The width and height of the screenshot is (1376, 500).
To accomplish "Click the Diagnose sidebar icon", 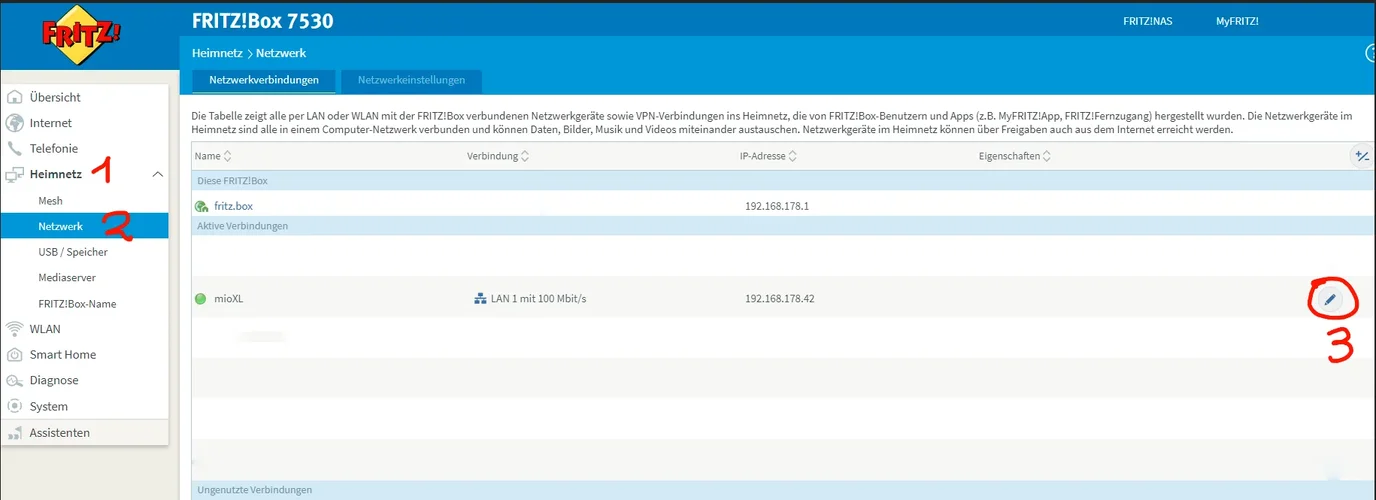I will pos(14,381).
